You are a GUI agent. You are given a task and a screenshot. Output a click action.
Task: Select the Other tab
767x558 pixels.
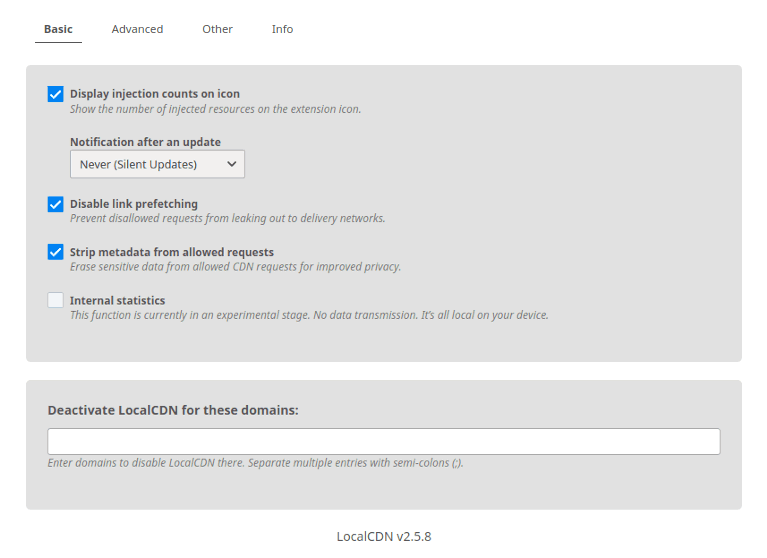[x=218, y=29]
